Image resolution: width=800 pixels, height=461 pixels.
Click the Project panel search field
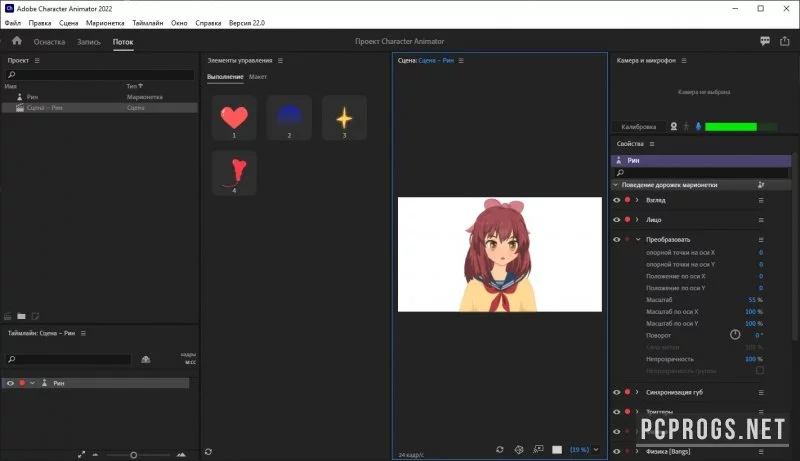tap(100, 74)
